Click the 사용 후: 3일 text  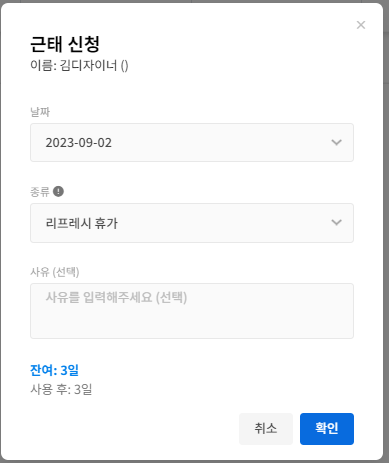coord(61,389)
